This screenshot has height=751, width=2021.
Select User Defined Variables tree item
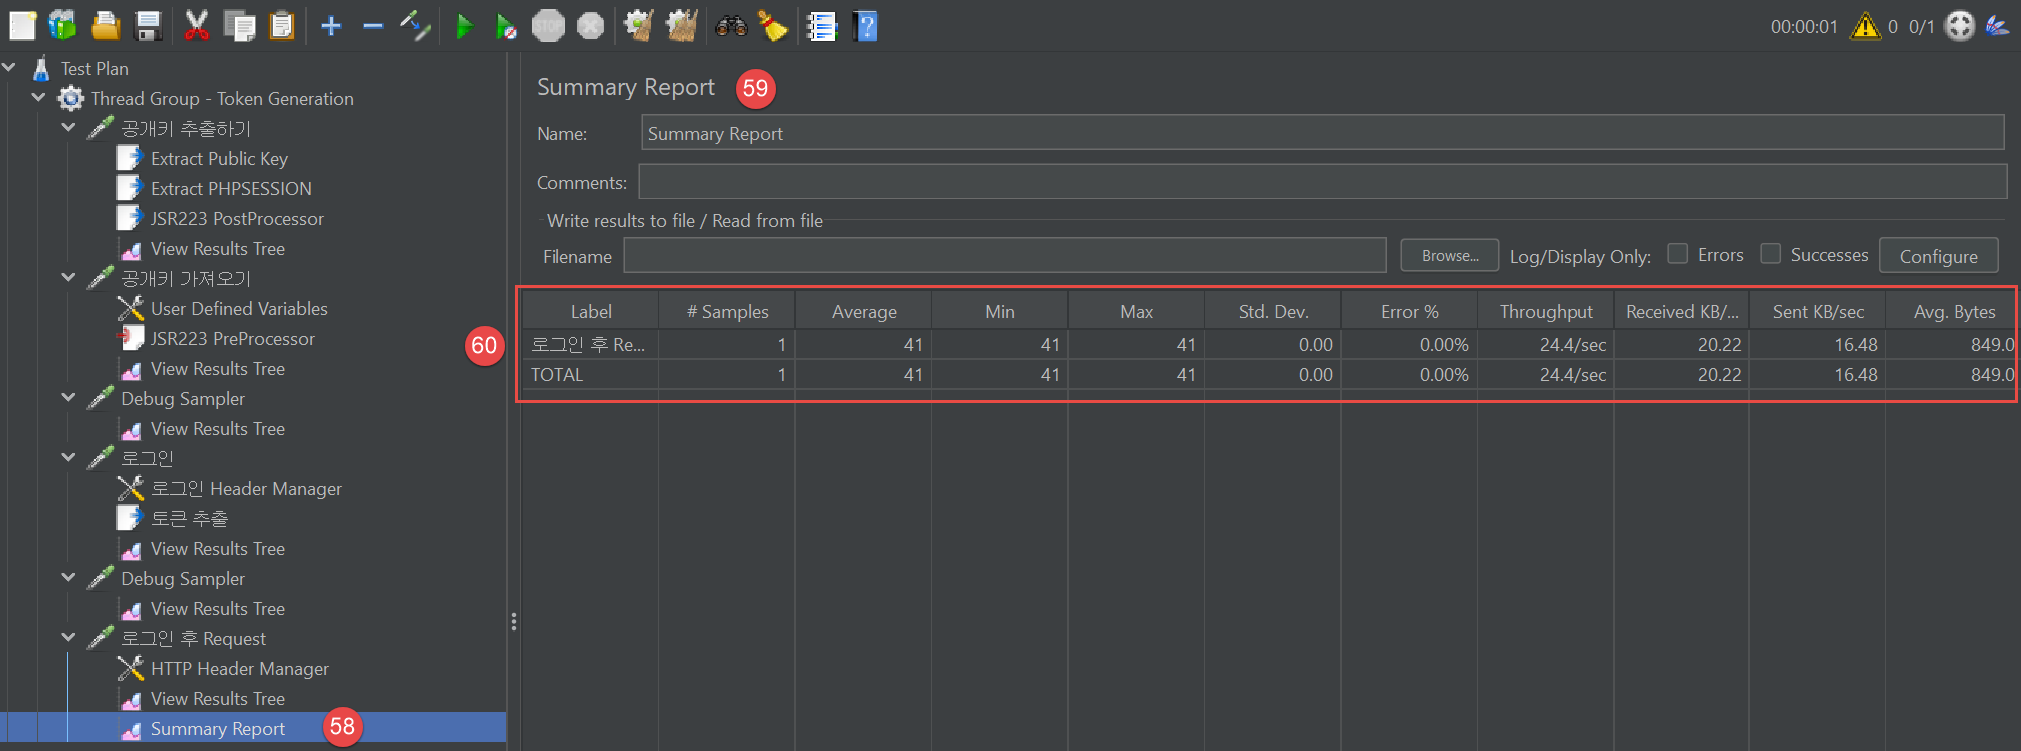pos(239,308)
